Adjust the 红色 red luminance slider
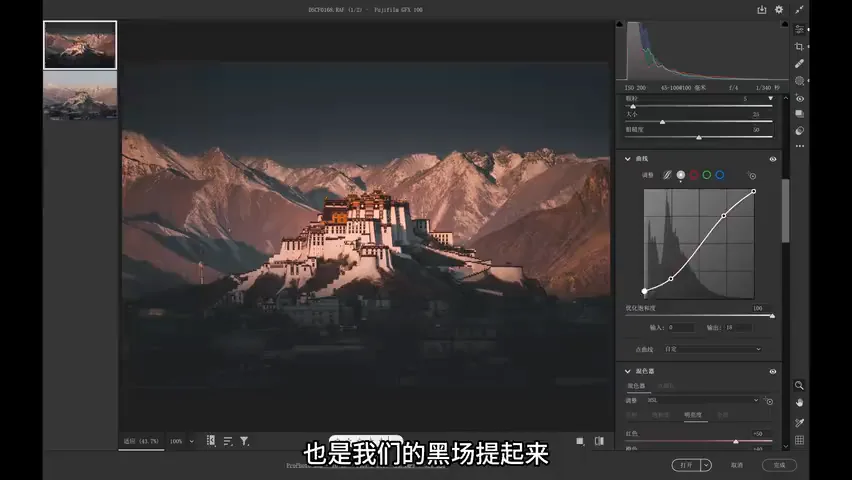852x480 pixels. [699, 441]
